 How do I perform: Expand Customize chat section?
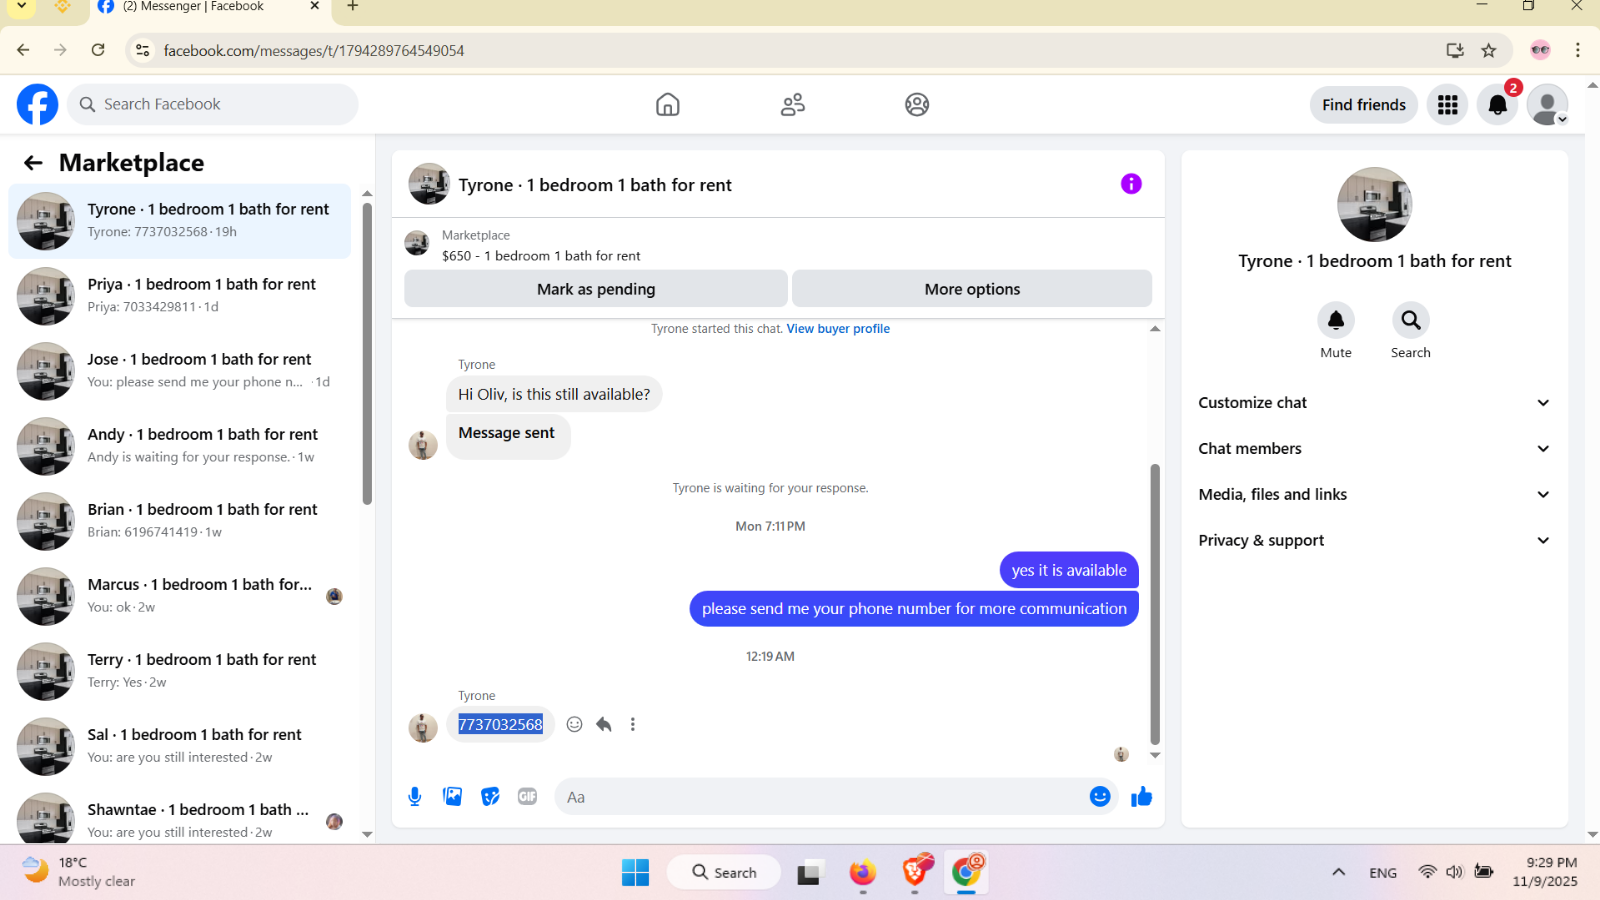[x=1374, y=403]
